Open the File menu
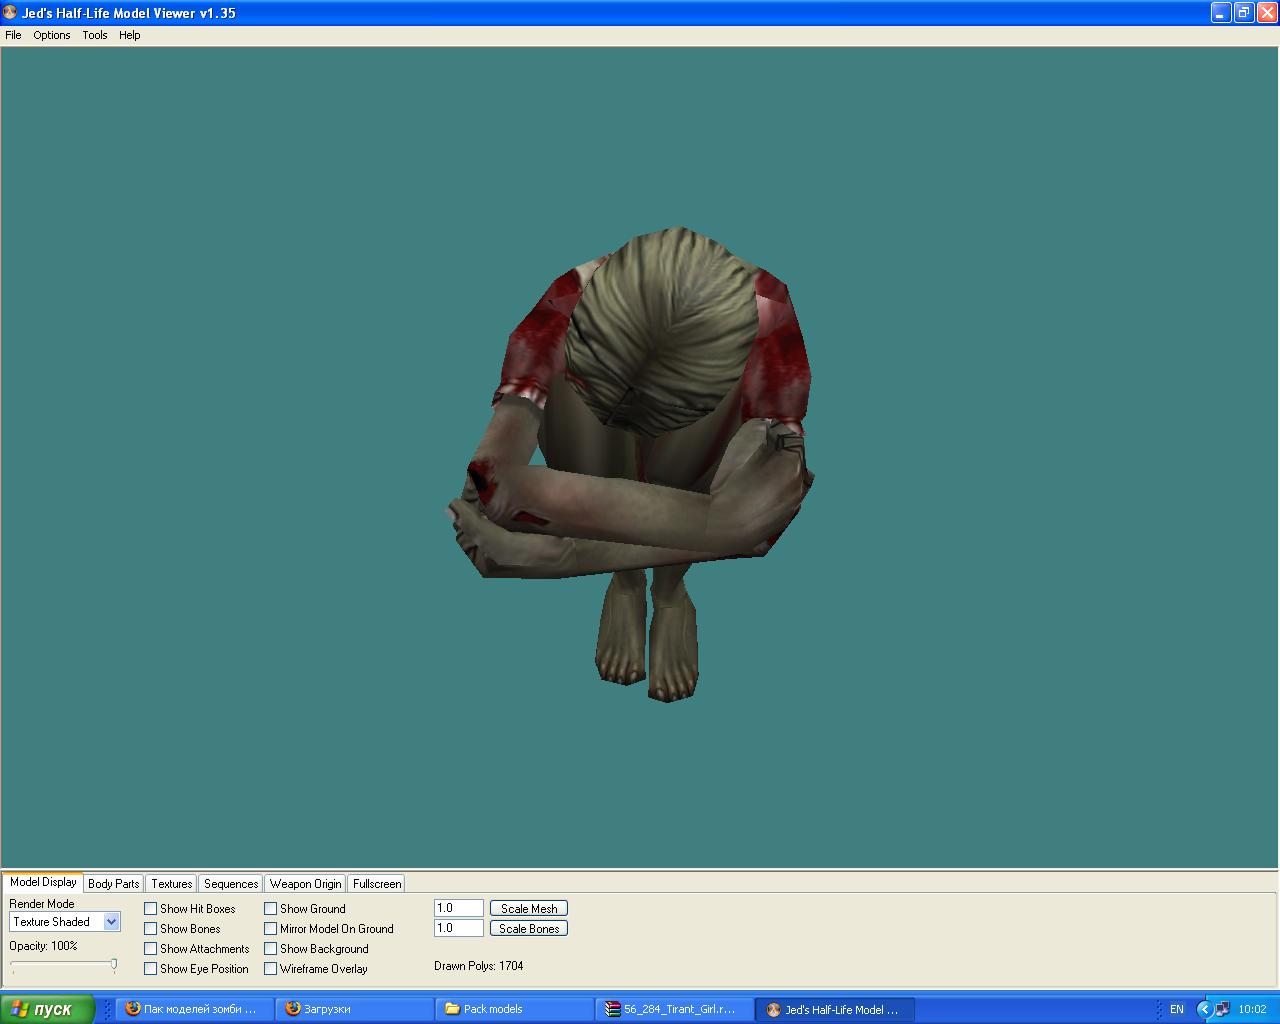Image resolution: width=1280 pixels, height=1024 pixels. pos(13,35)
